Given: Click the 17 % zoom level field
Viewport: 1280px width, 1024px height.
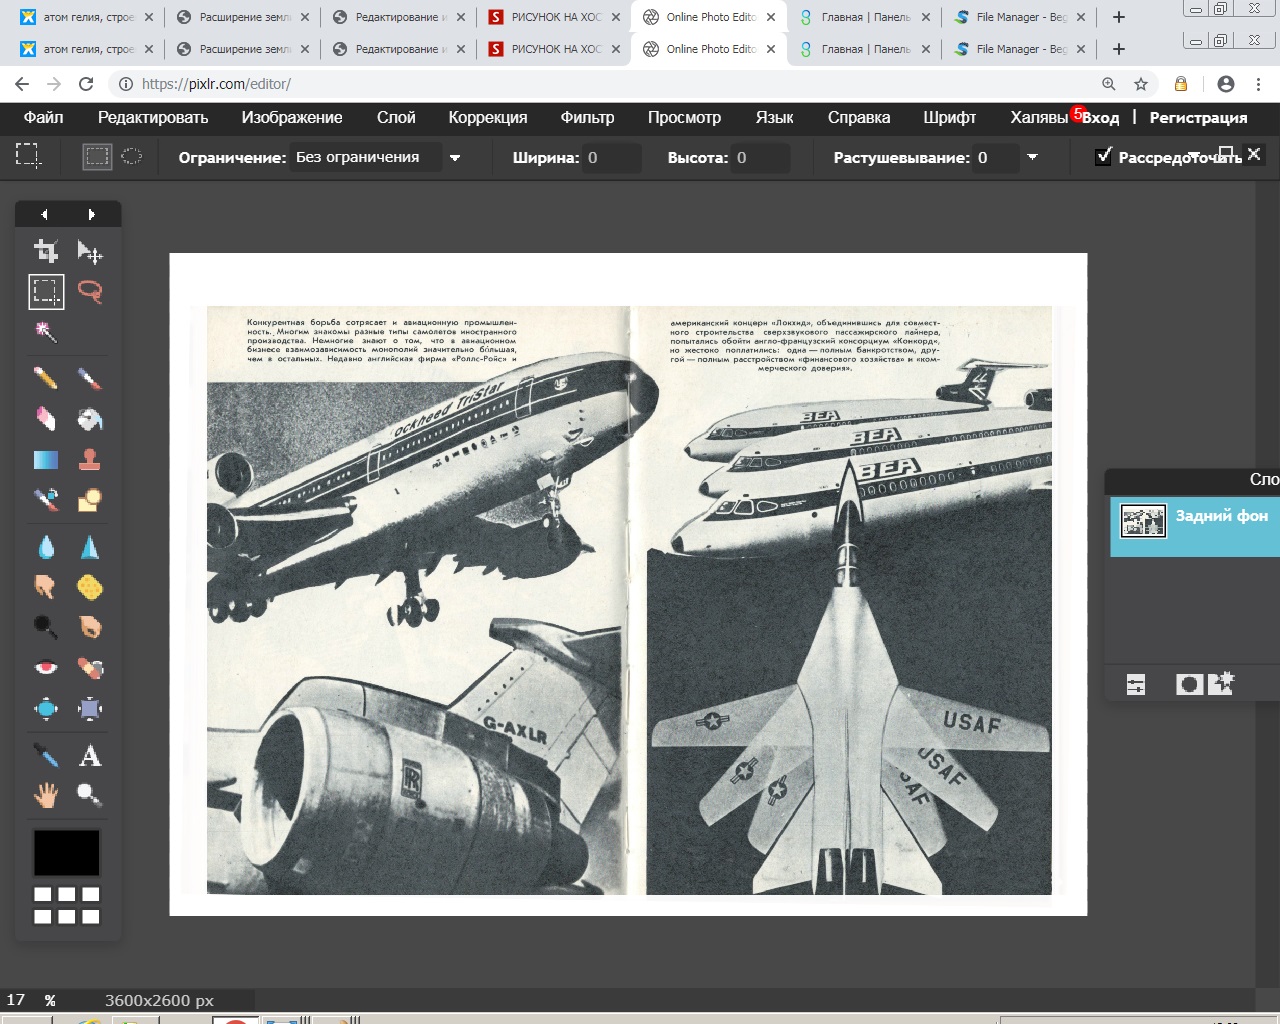Looking at the screenshot, I should tap(16, 1000).
